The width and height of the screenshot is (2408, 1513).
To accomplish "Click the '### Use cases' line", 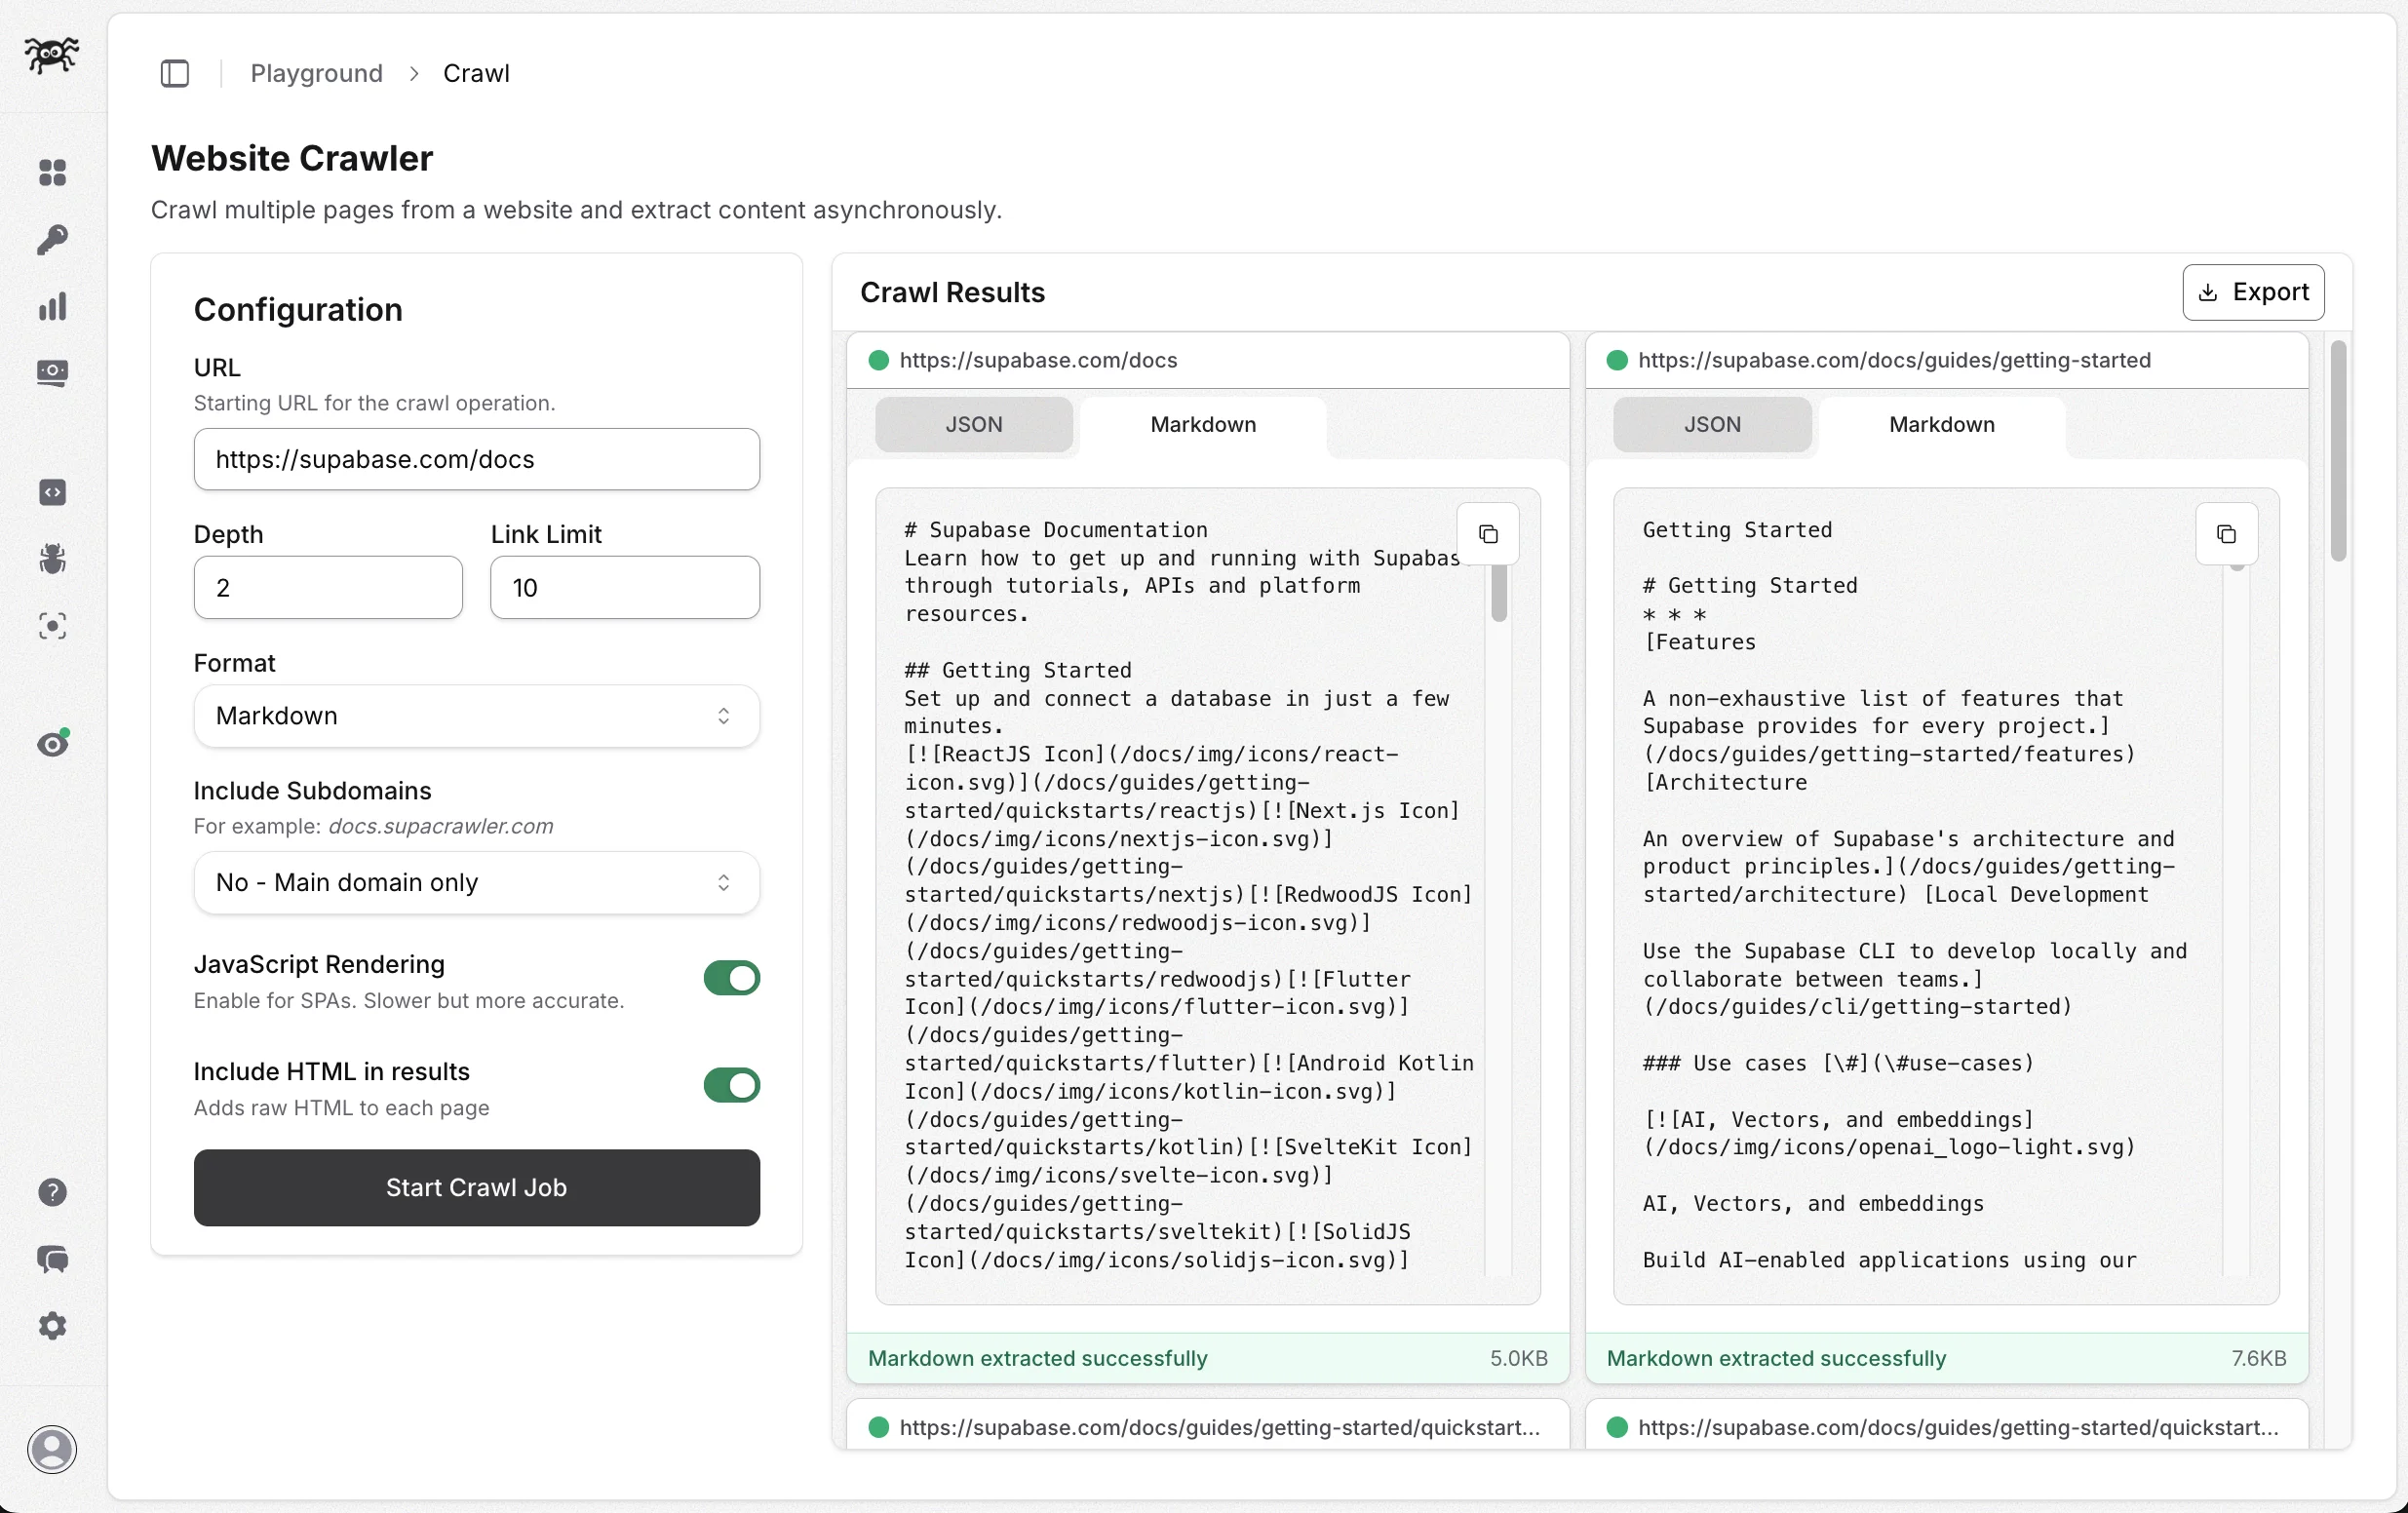I will (1838, 1064).
